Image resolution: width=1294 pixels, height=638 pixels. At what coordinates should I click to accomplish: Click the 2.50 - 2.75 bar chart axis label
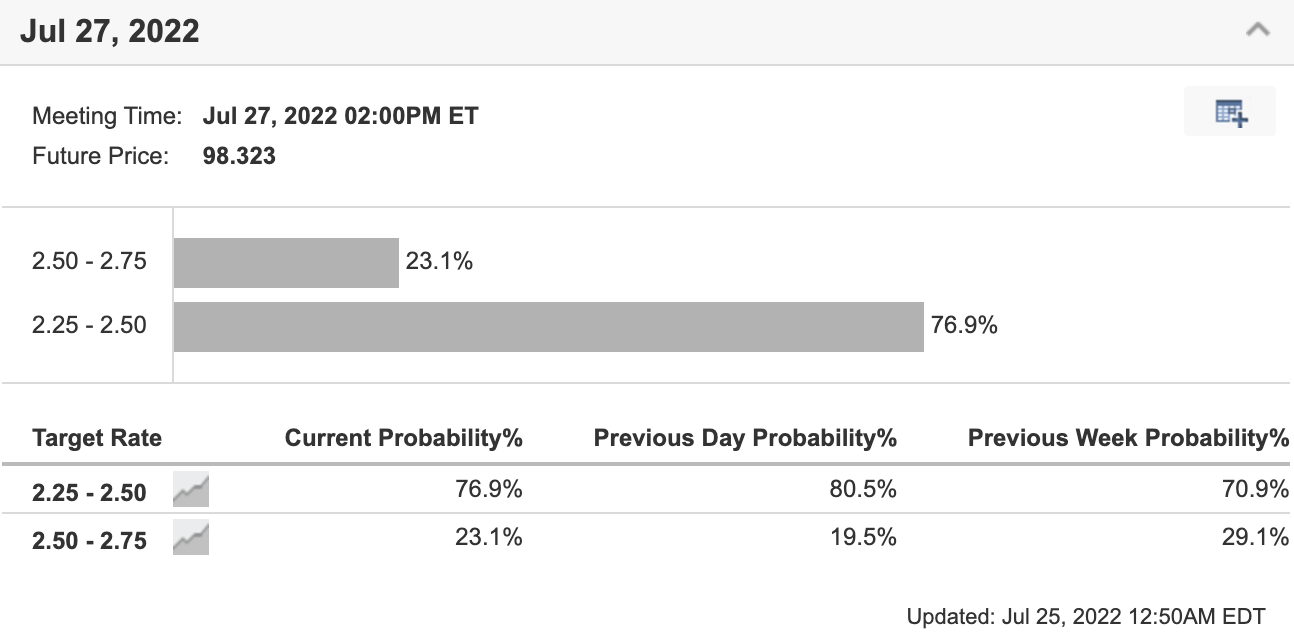pos(89,263)
